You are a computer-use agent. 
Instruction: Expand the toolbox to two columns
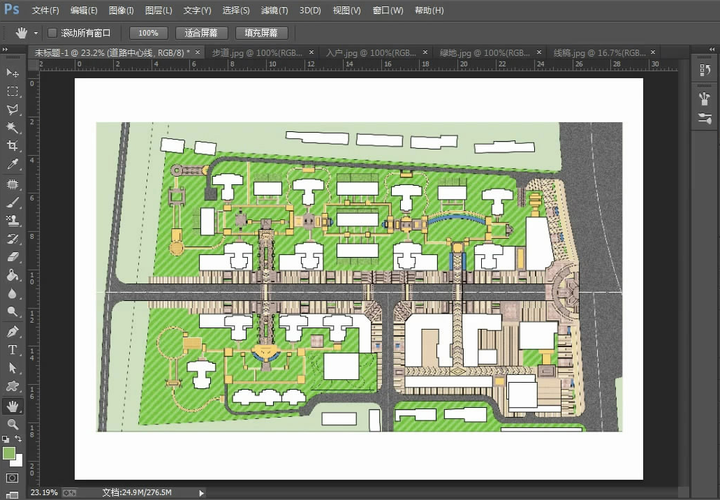pos(5,49)
